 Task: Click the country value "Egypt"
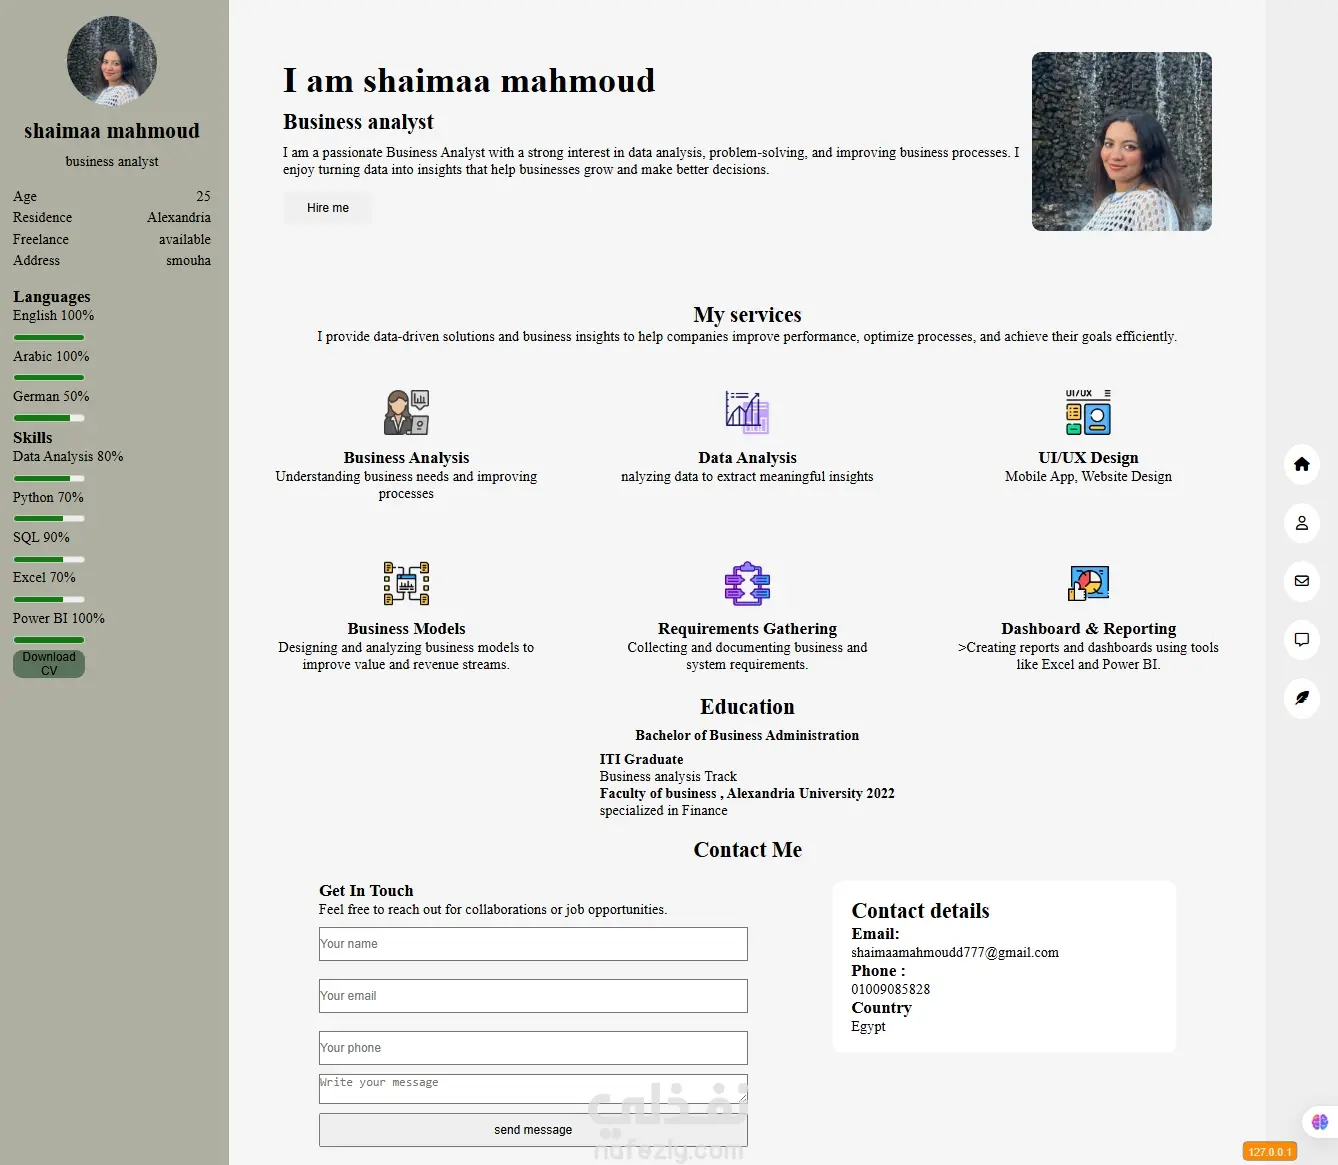tap(868, 1027)
